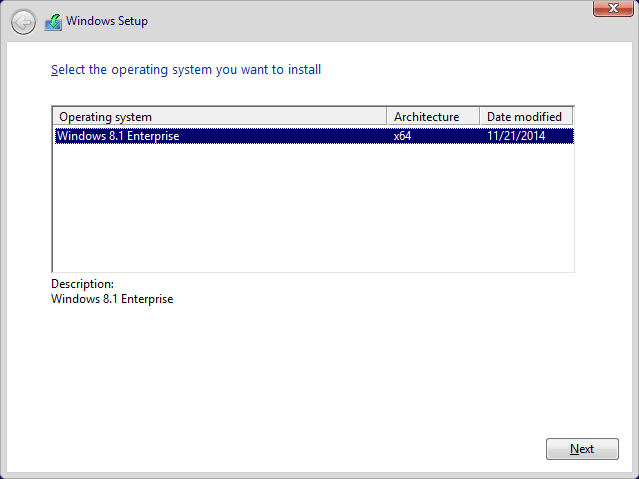Click the Windows Setup title text
Viewport: 639px width, 479px height.
click(107, 21)
